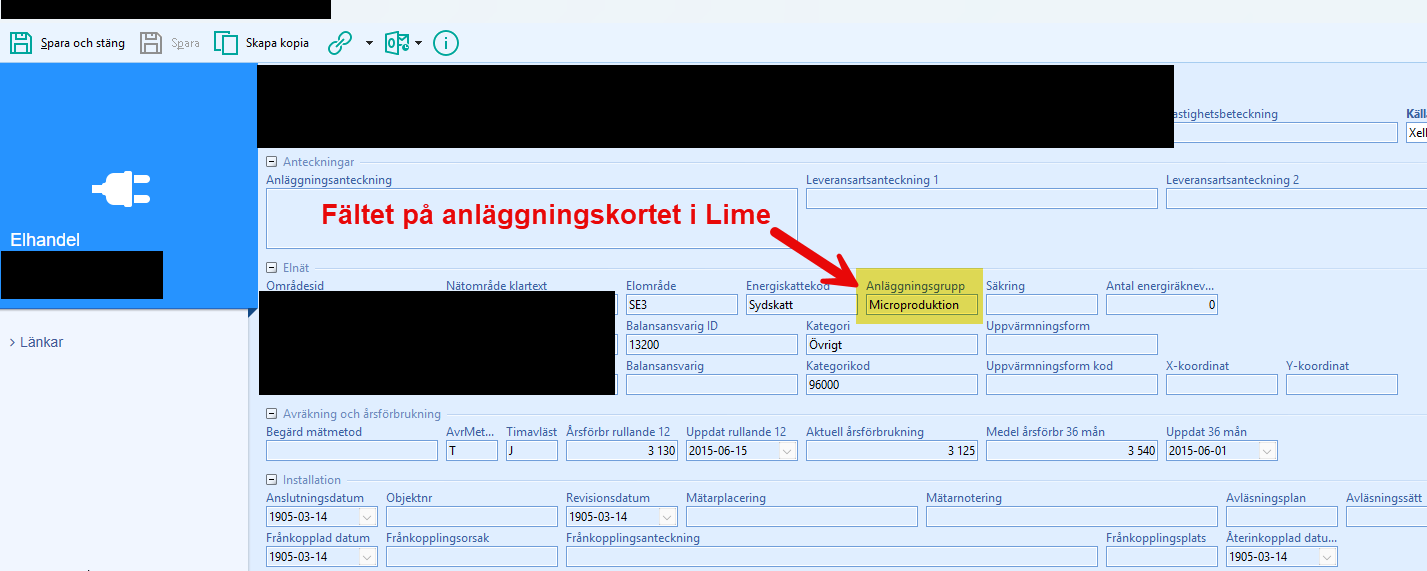The width and height of the screenshot is (1427, 571).
Task: Click the Spara och stäng save icon
Action: point(21,43)
